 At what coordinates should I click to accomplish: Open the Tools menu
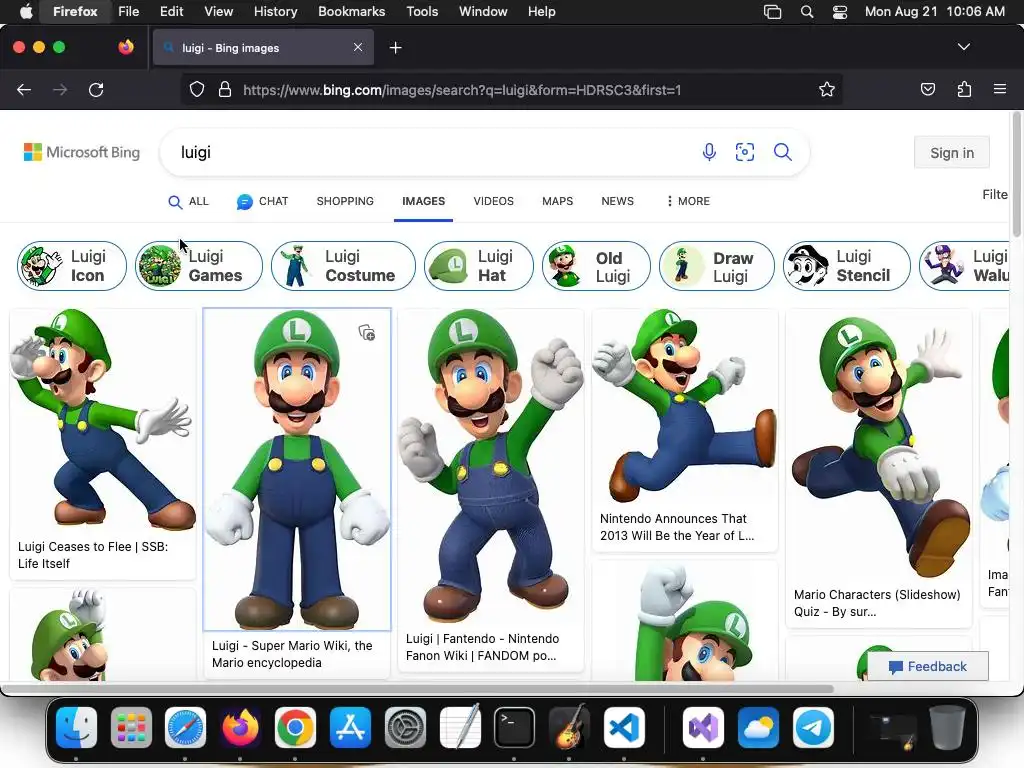[422, 12]
